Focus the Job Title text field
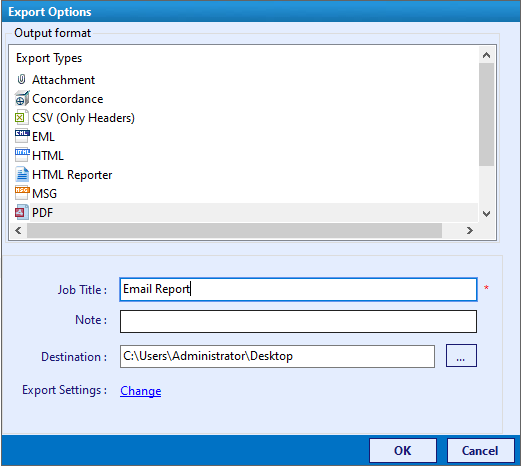Screen dimensions: 521x466 (x=298, y=289)
